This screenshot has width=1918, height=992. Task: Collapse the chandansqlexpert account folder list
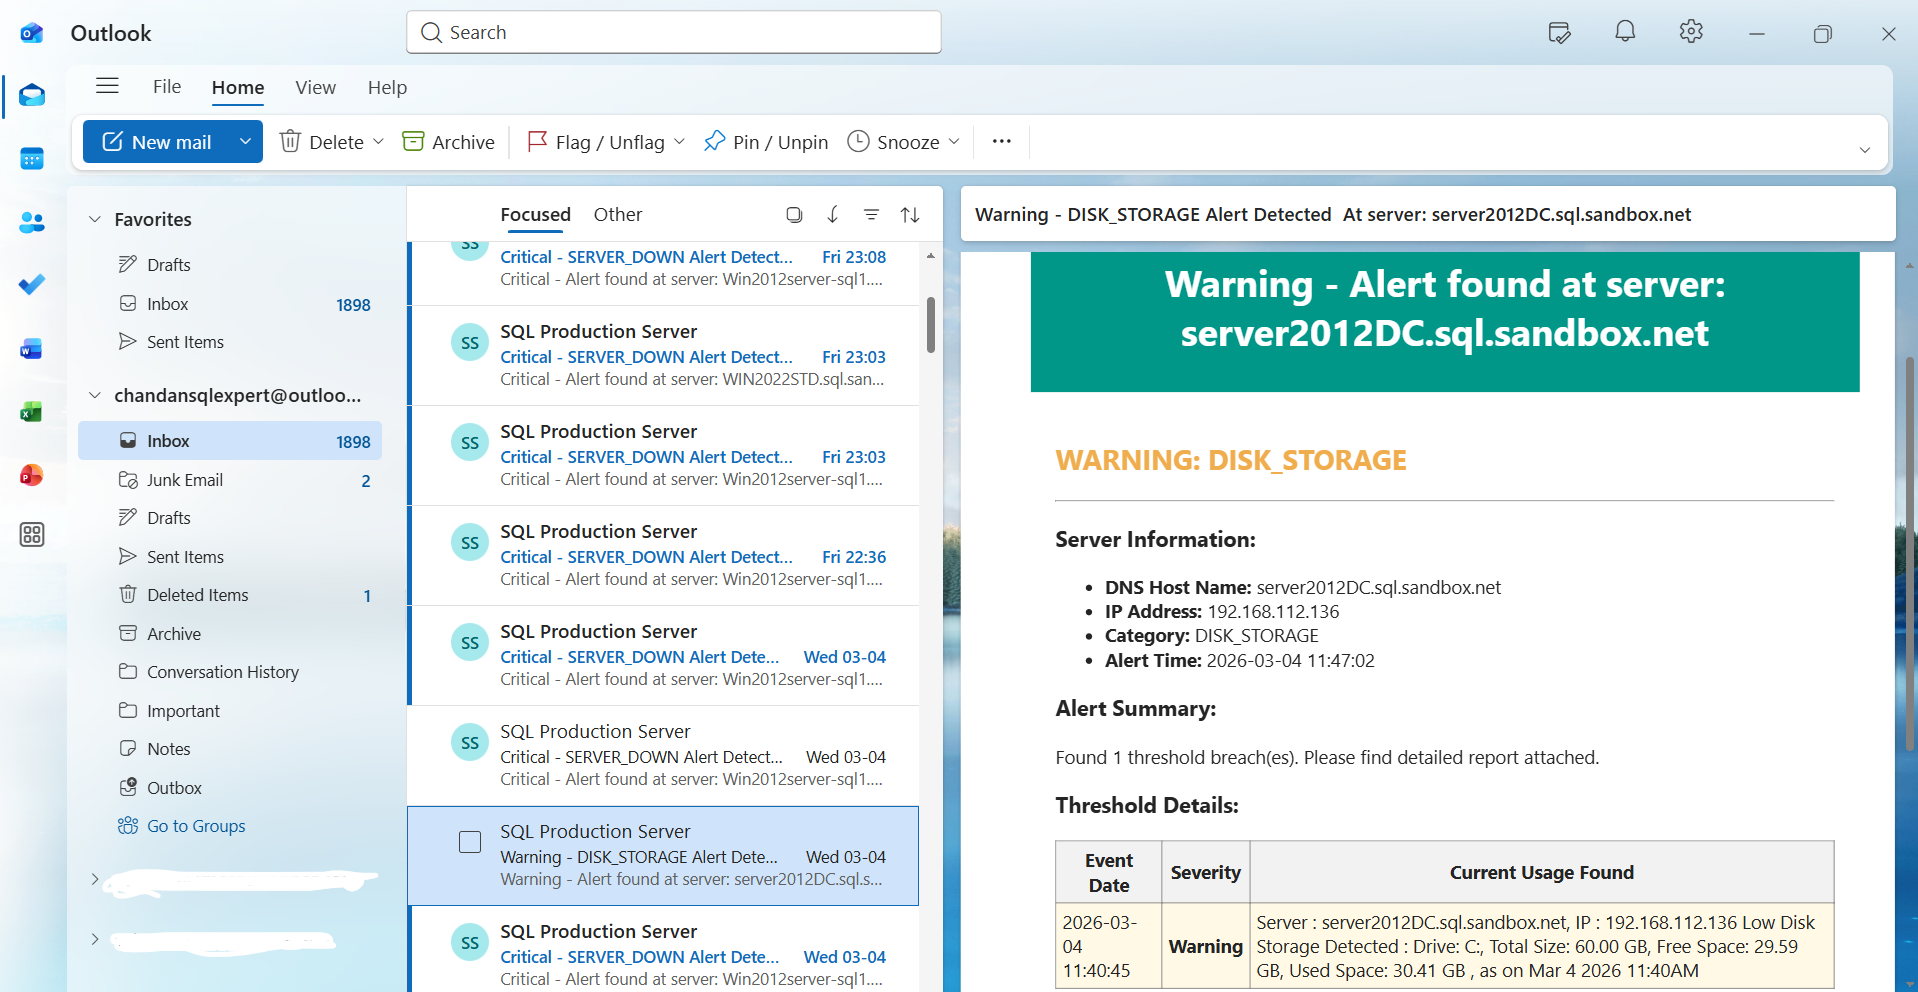coord(94,395)
